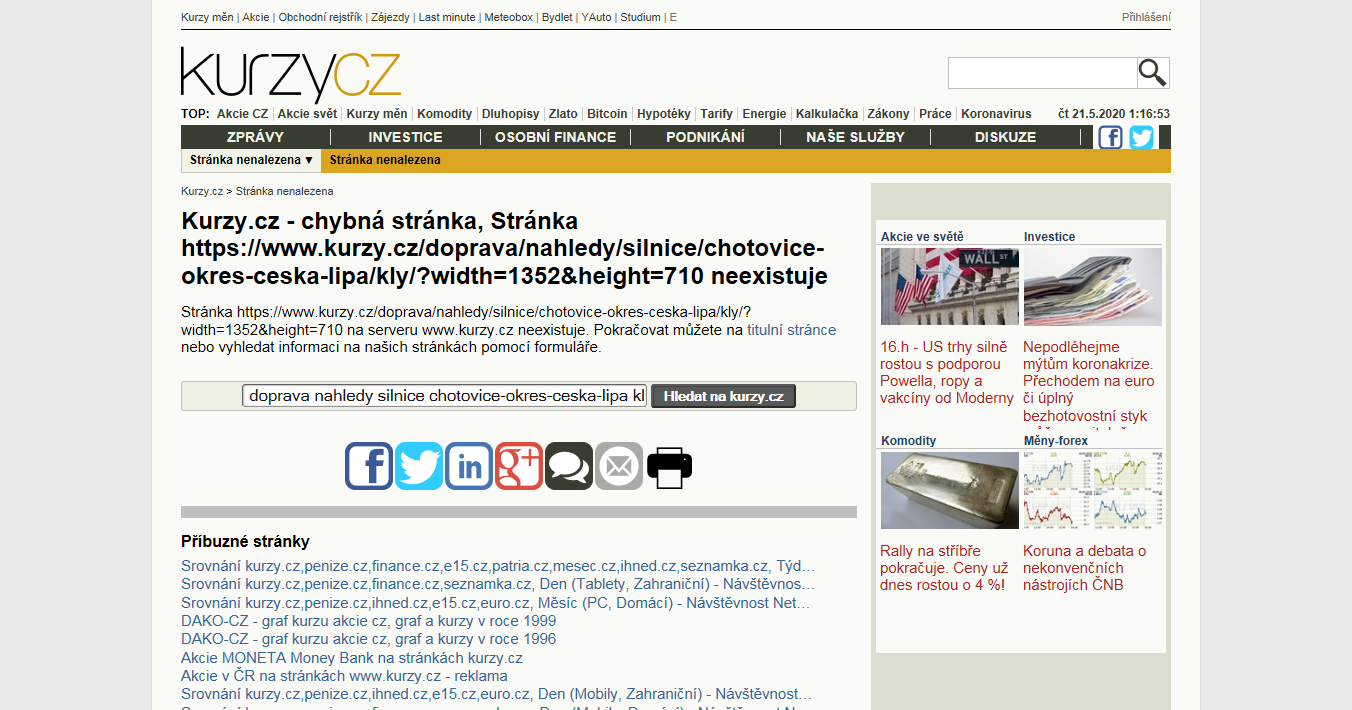
Task: Share page via large Facebook icon
Action: (369, 466)
